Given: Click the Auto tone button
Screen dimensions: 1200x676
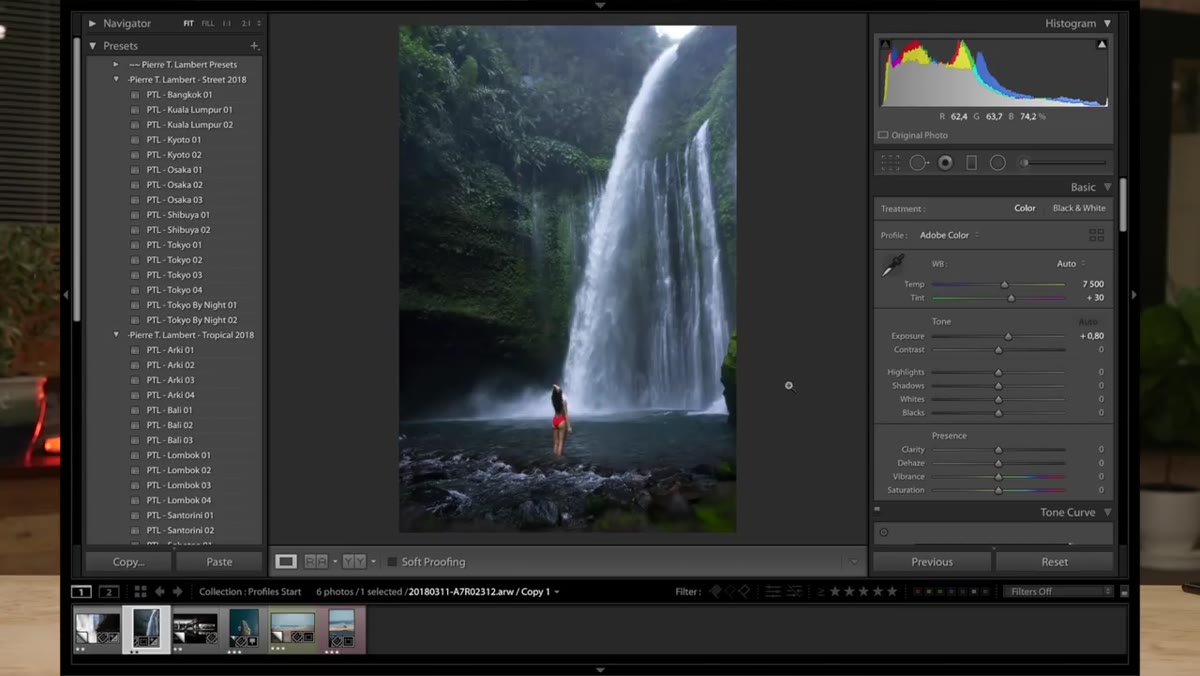Looking at the screenshot, I should click(x=1087, y=321).
